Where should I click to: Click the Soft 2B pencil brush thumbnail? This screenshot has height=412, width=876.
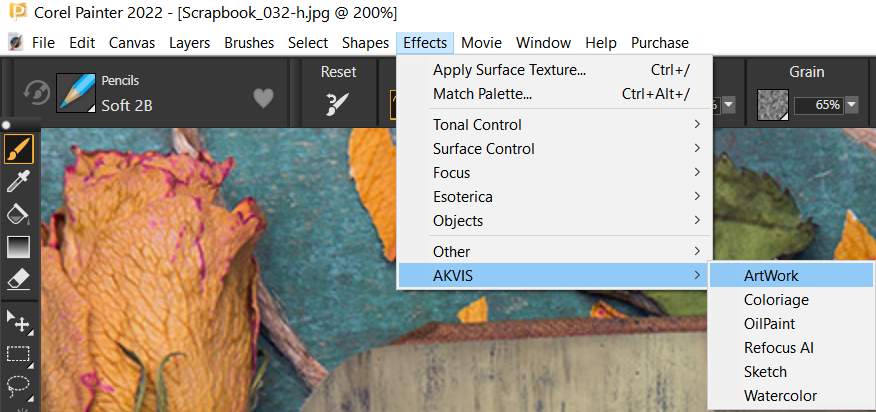[75, 92]
